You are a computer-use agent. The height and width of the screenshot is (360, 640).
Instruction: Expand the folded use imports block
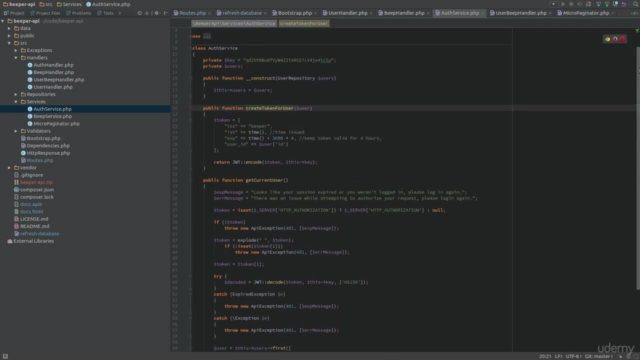pos(207,36)
